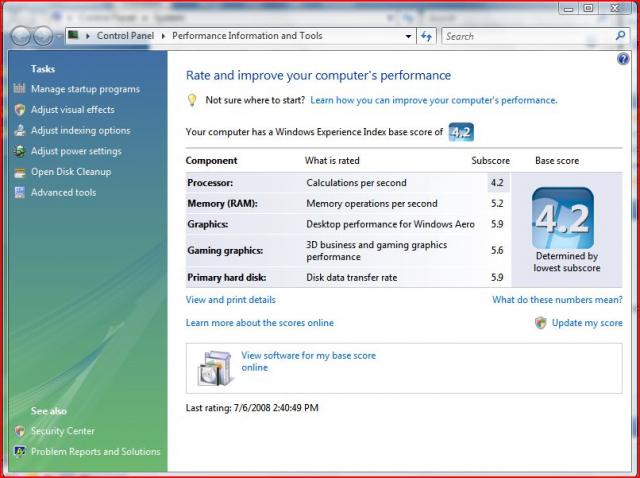Click View software for my base score online
The width and height of the screenshot is (640, 478).
point(308,361)
